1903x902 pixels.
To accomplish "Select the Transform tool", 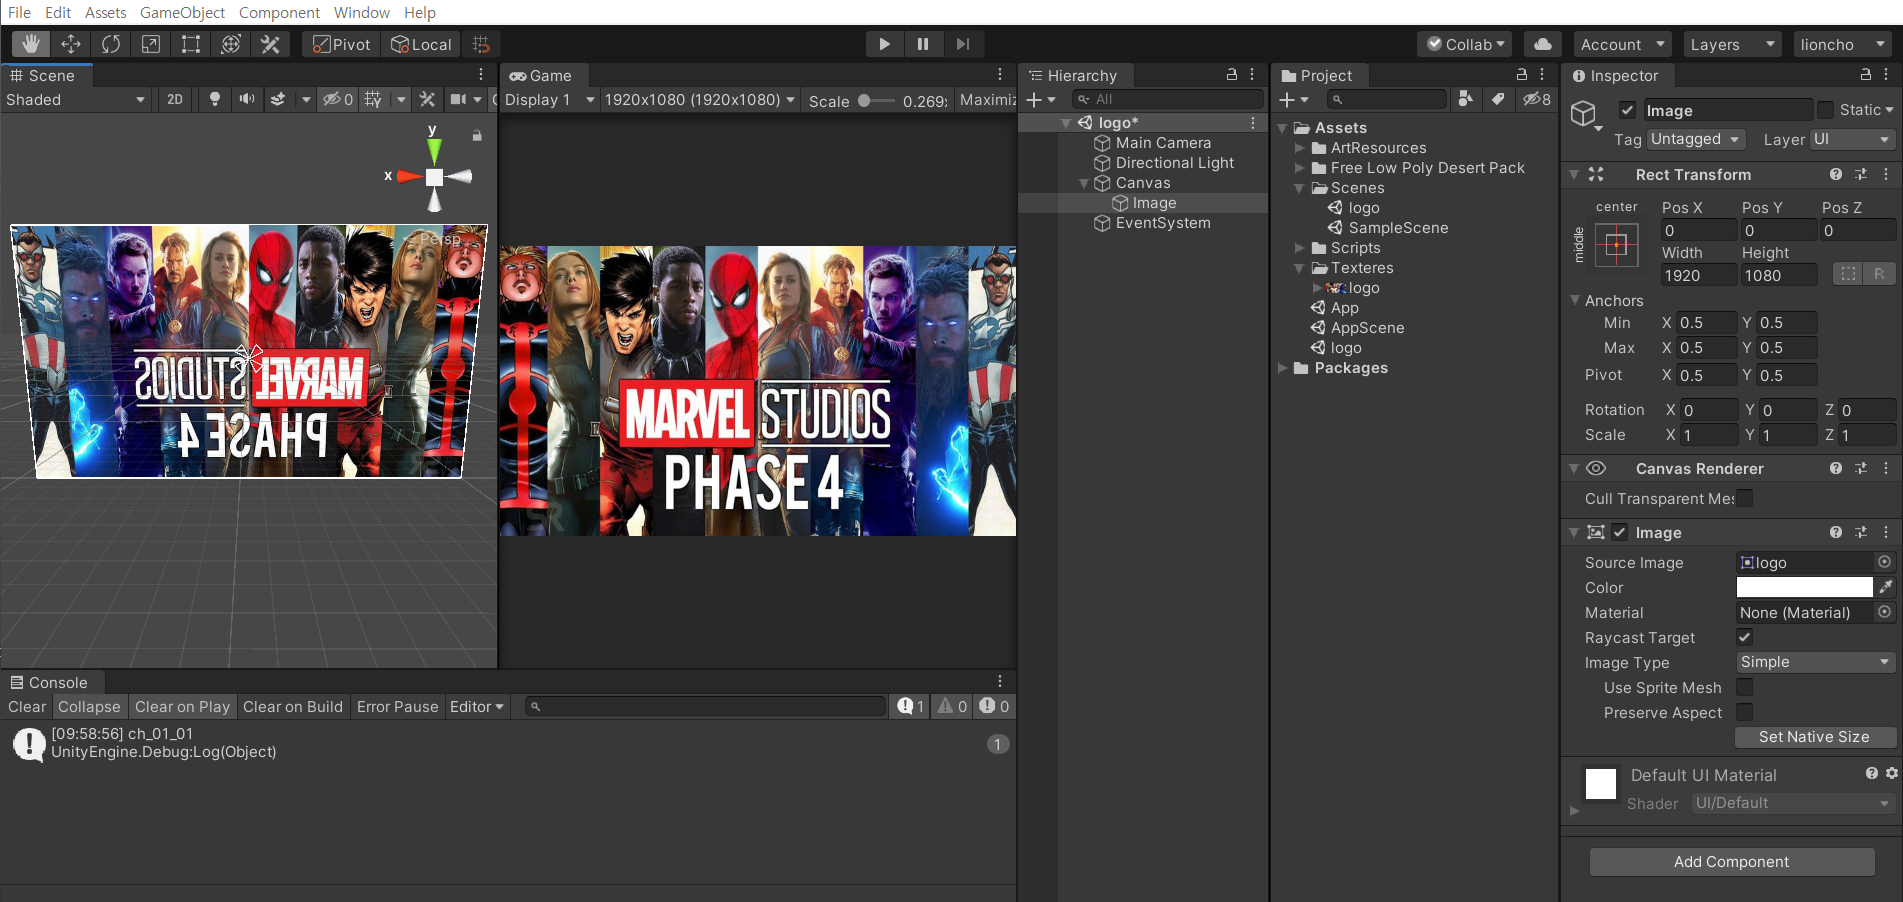I will click(x=231, y=44).
